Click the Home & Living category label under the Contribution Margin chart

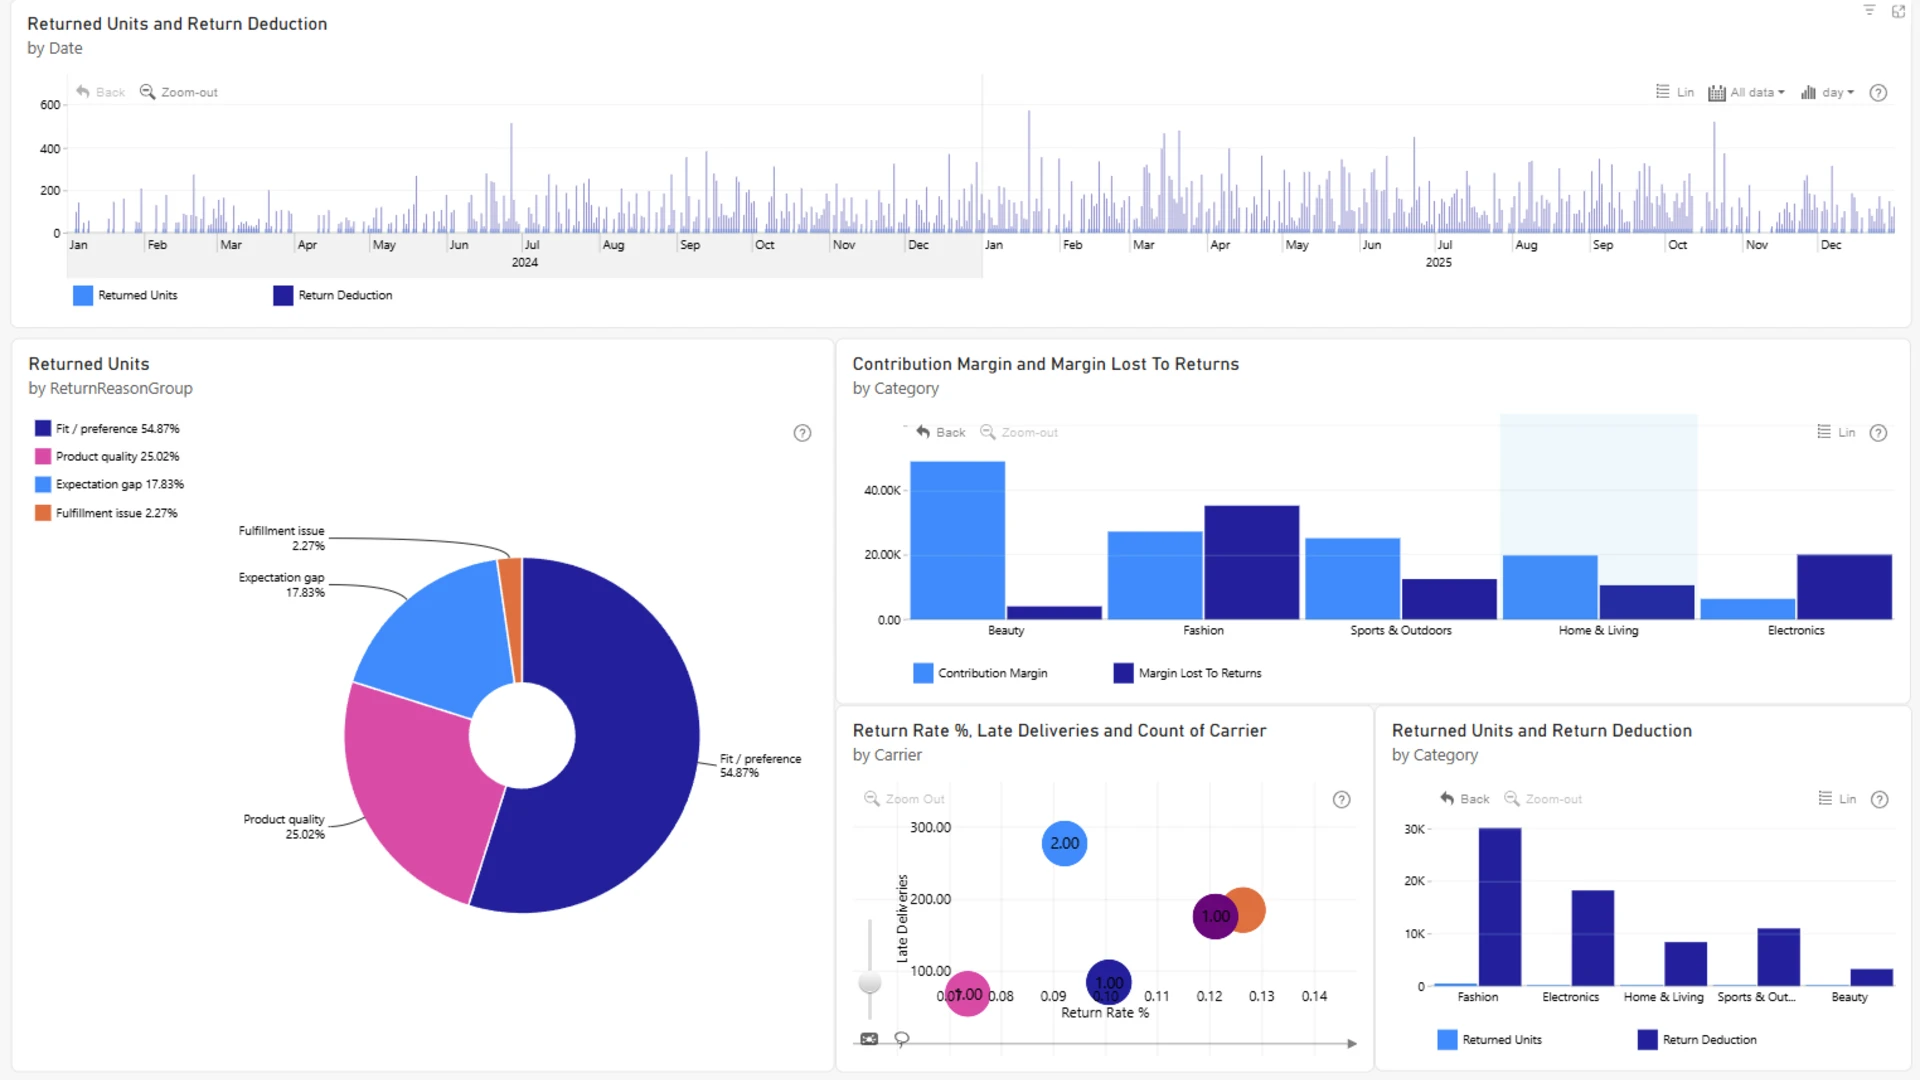tap(1598, 630)
